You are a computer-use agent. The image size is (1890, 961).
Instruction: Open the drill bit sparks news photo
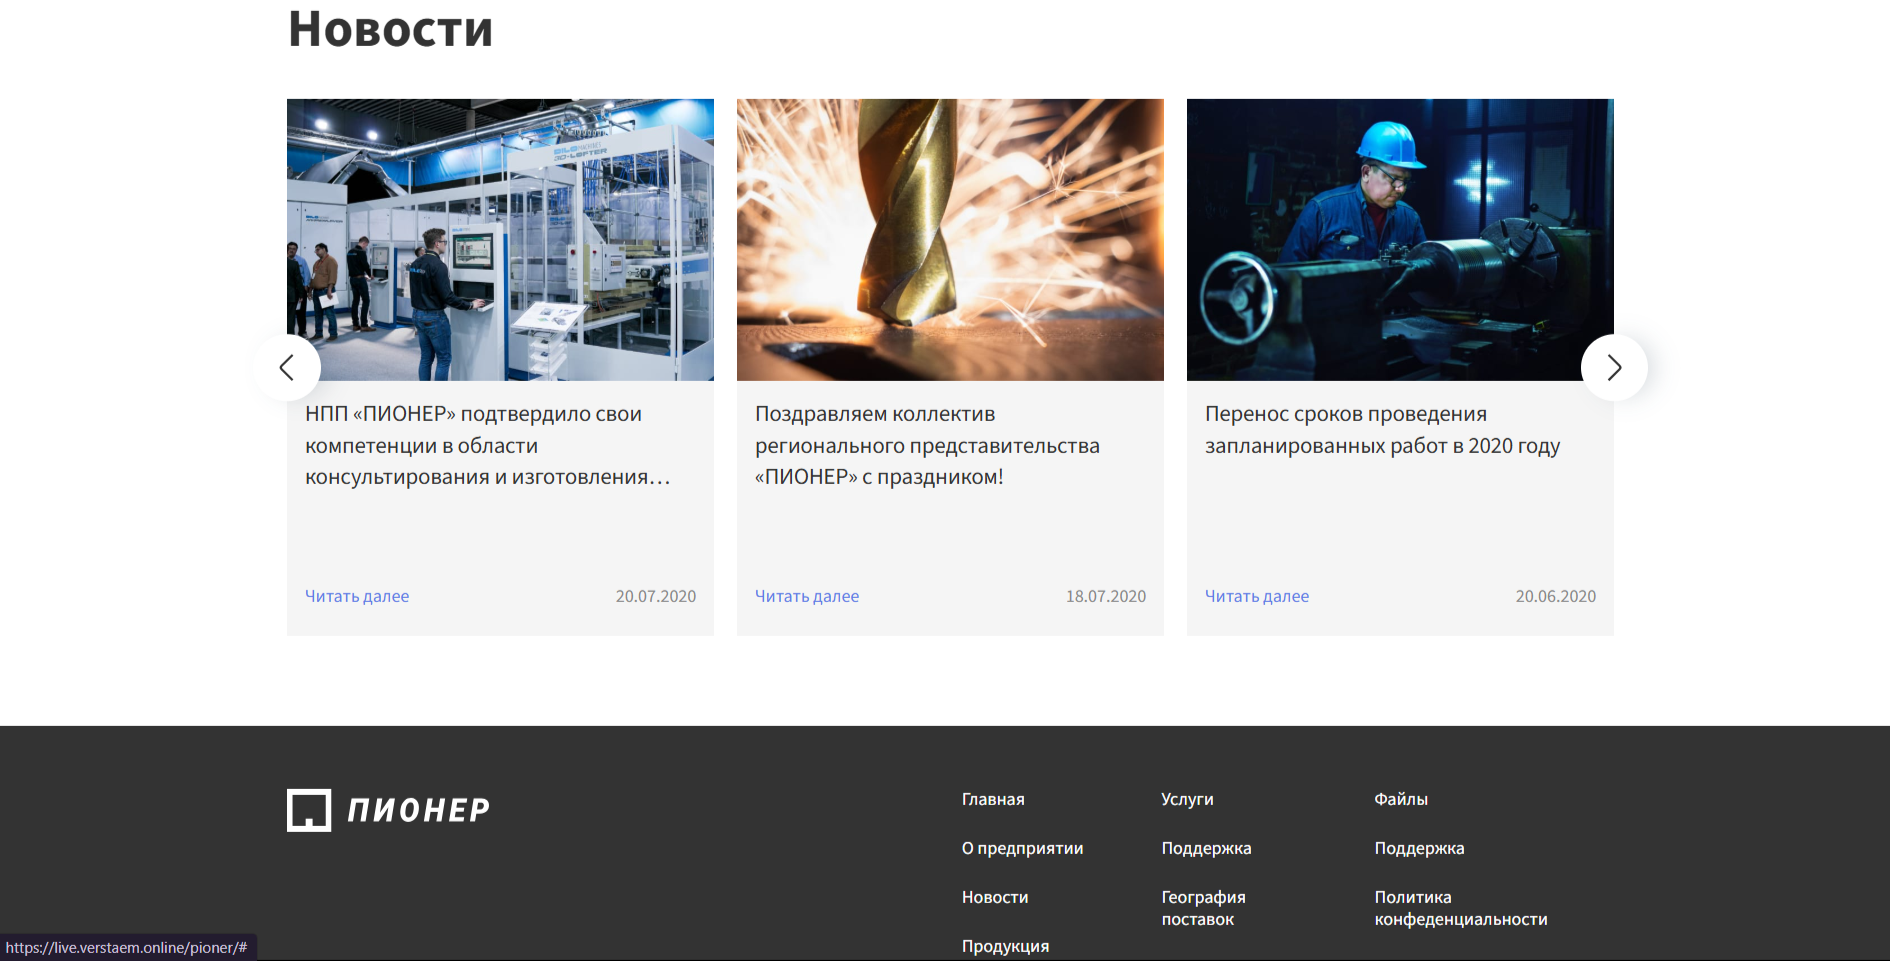(x=950, y=240)
